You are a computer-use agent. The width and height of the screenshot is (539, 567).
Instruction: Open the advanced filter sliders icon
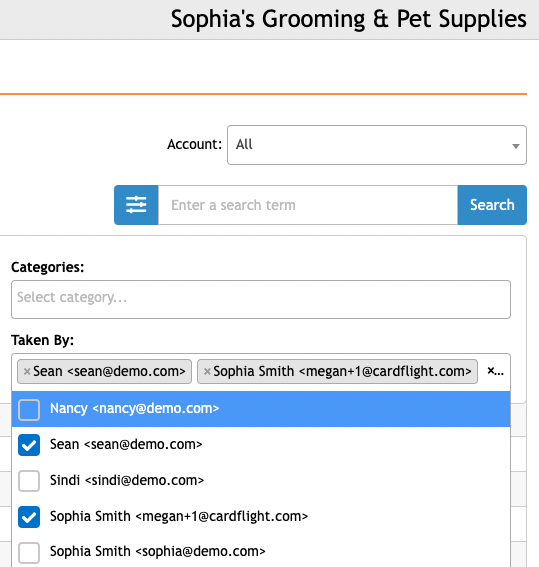(x=136, y=205)
